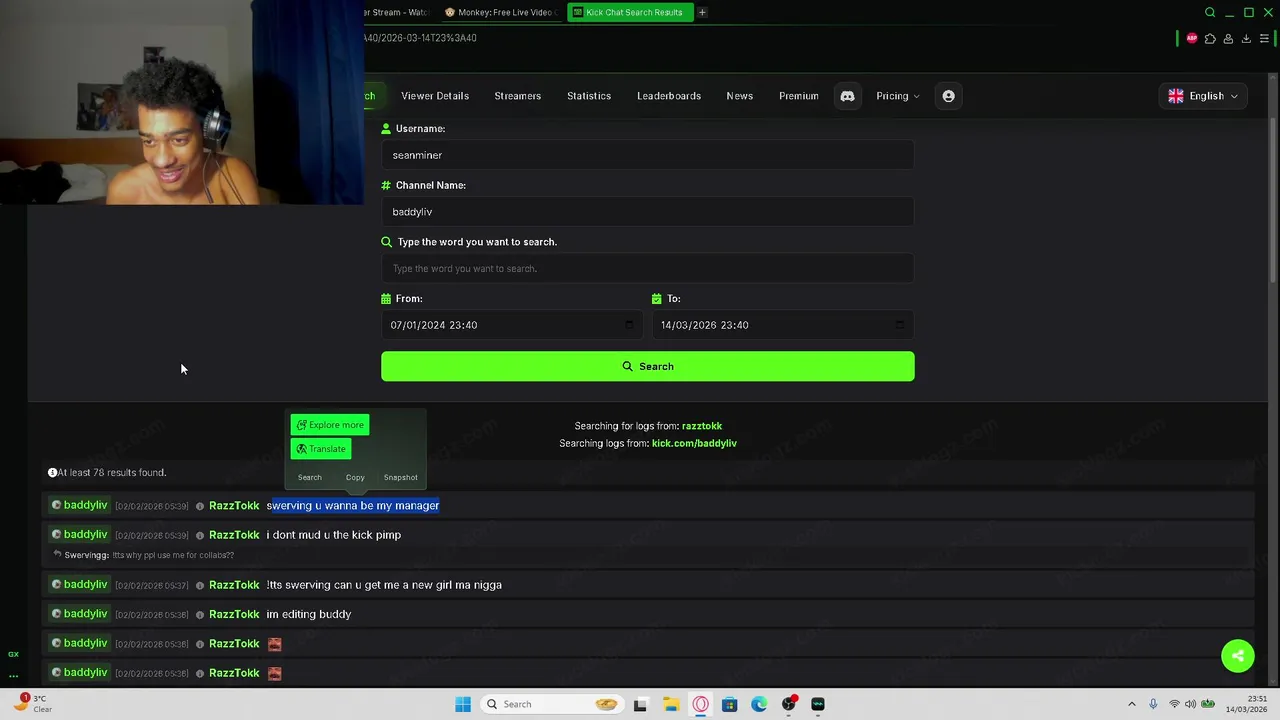Click RazzTokk username in the 'im editing buddy' row
1280x720 pixels.
pyautogui.click(x=234, y=614)
